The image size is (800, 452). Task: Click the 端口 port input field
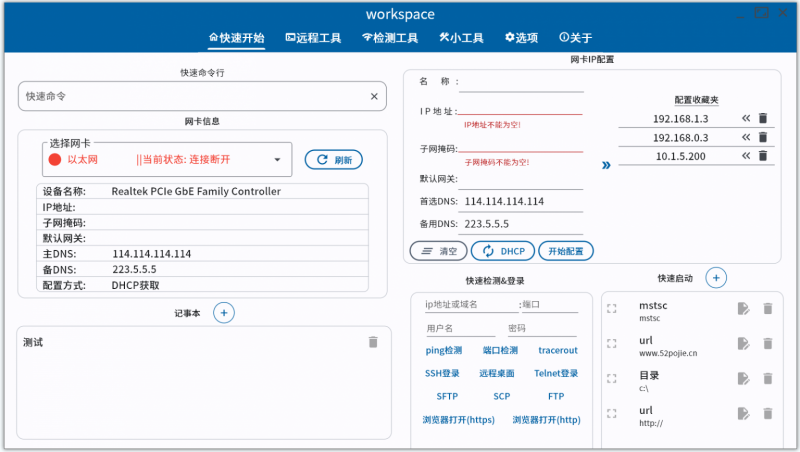[551, 305]
